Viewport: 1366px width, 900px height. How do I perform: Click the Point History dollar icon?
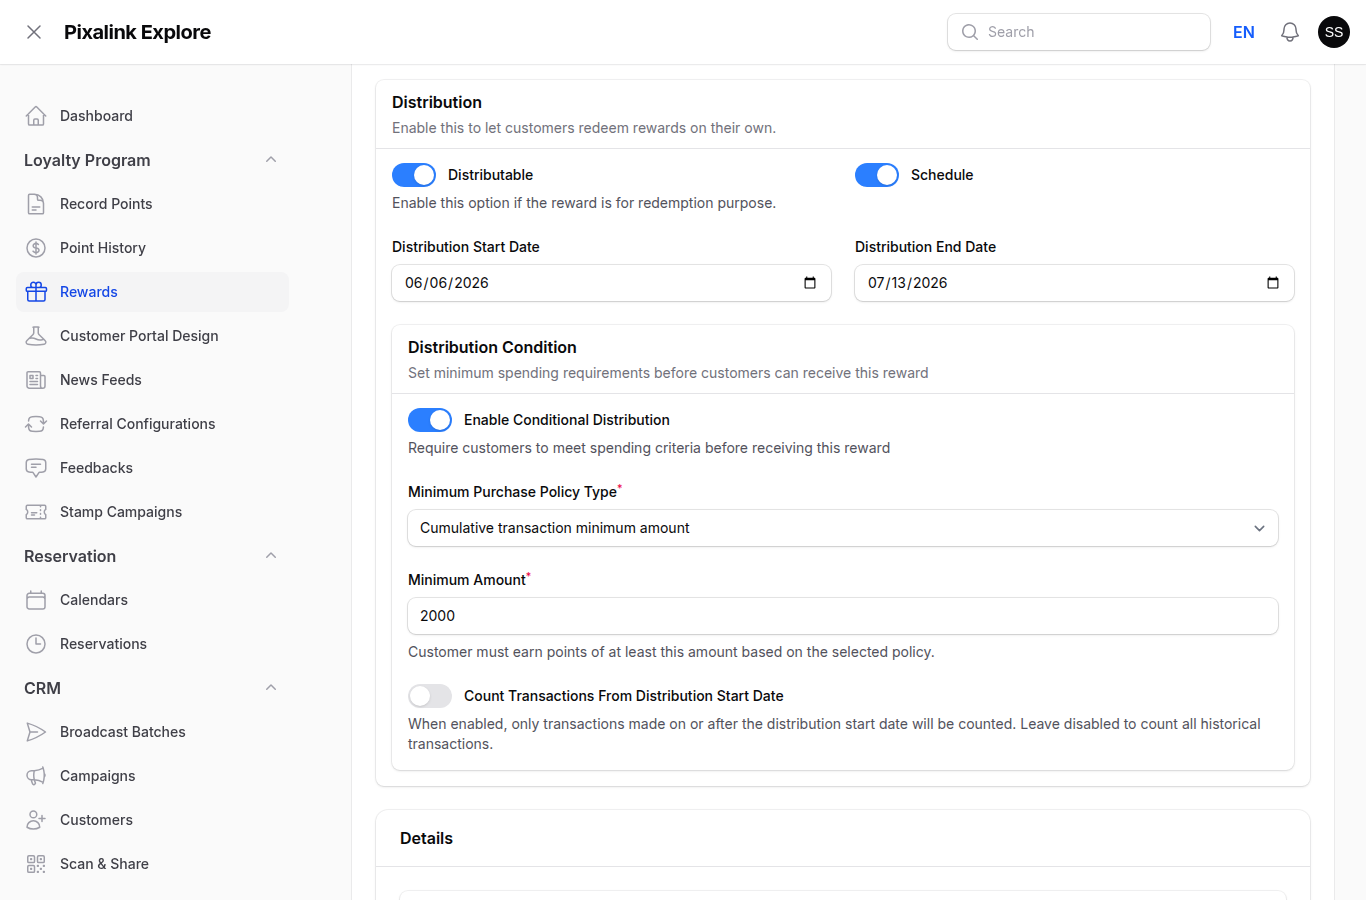pos(36,248)
